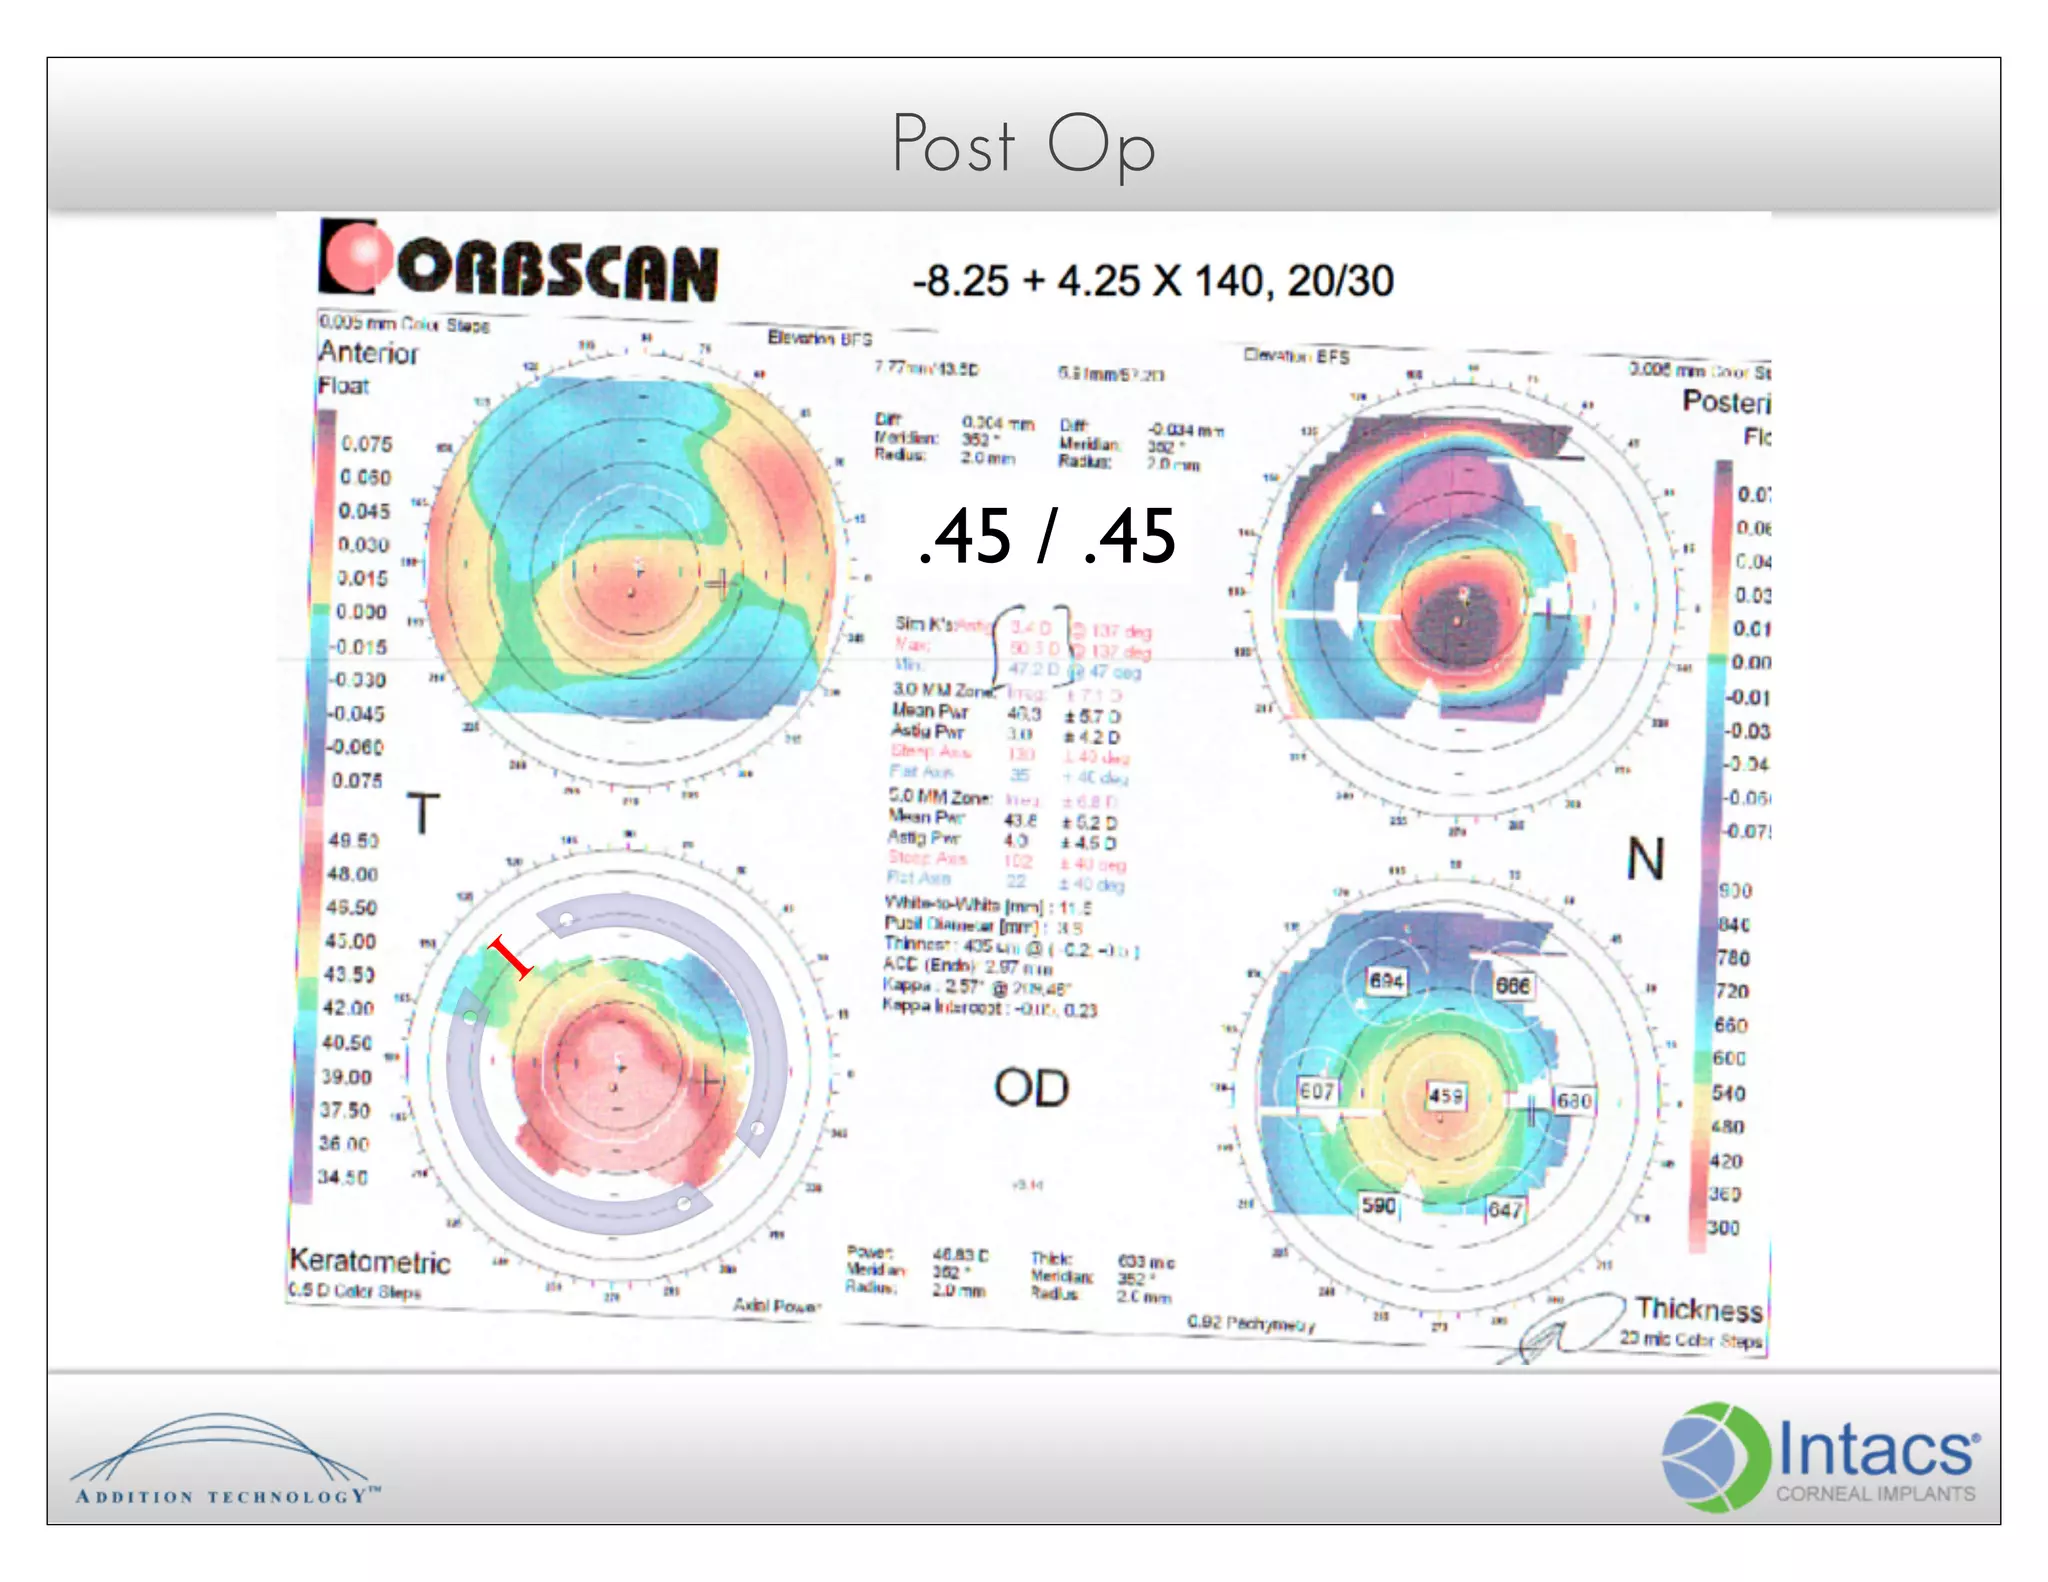Click the Post Op slide title
This screenshot has width=2048, height=1582.
coord(1023,145)
